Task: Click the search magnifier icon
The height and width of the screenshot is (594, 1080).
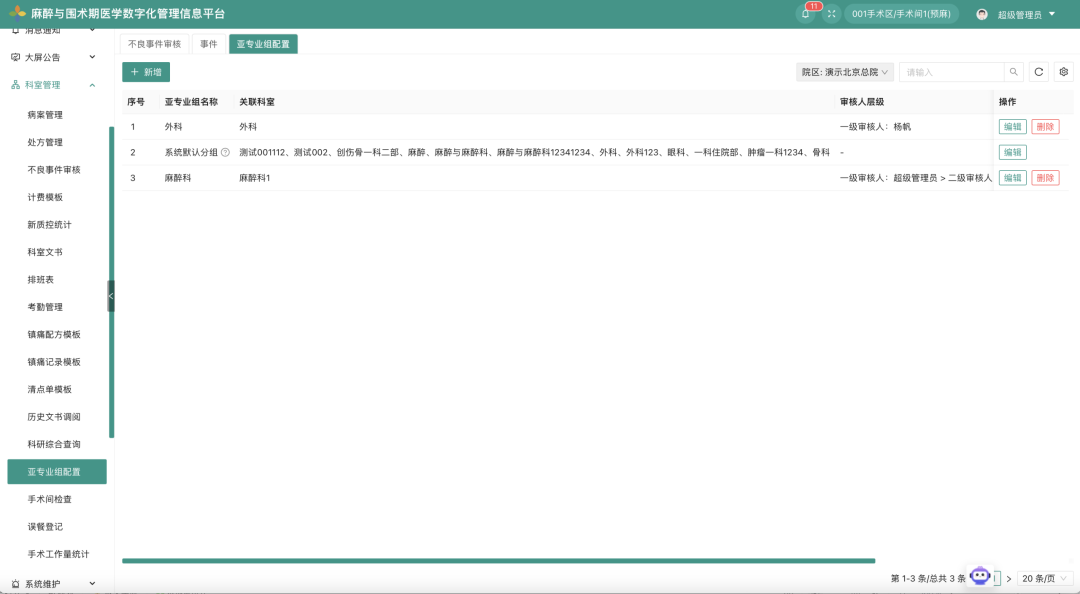Action: point(1013,72)
